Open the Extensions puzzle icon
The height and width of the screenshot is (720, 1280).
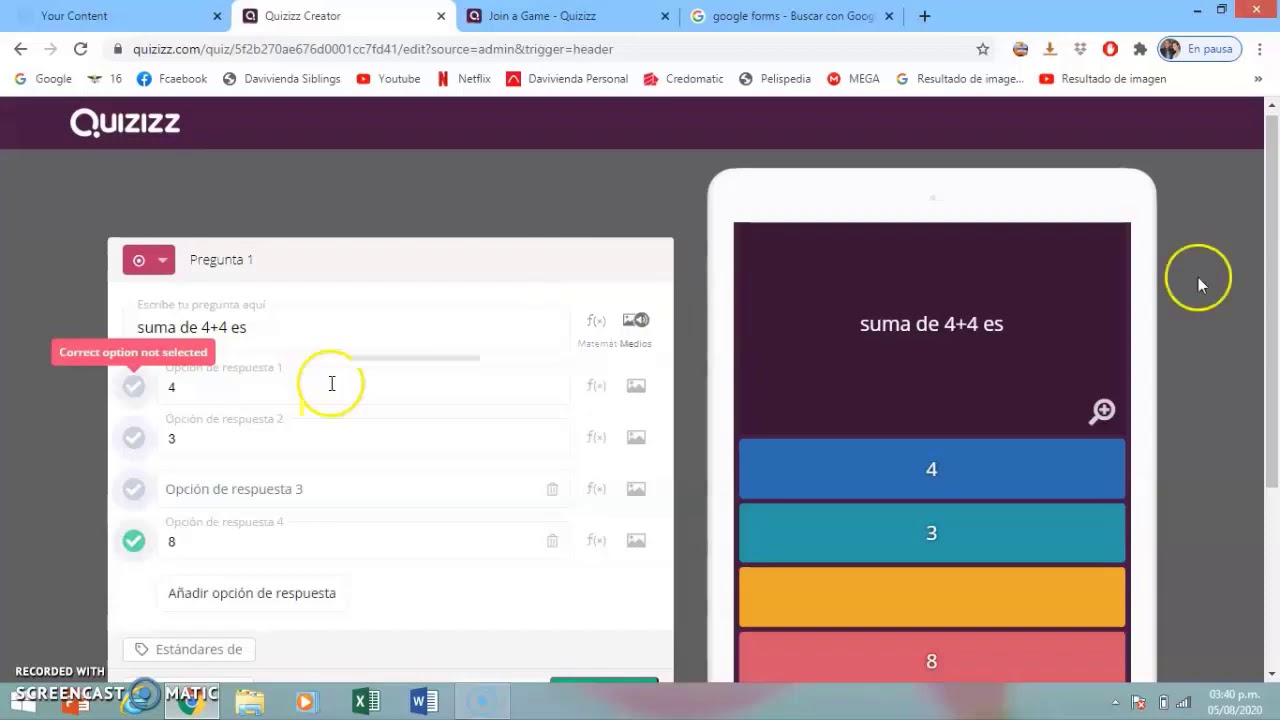1140,49
